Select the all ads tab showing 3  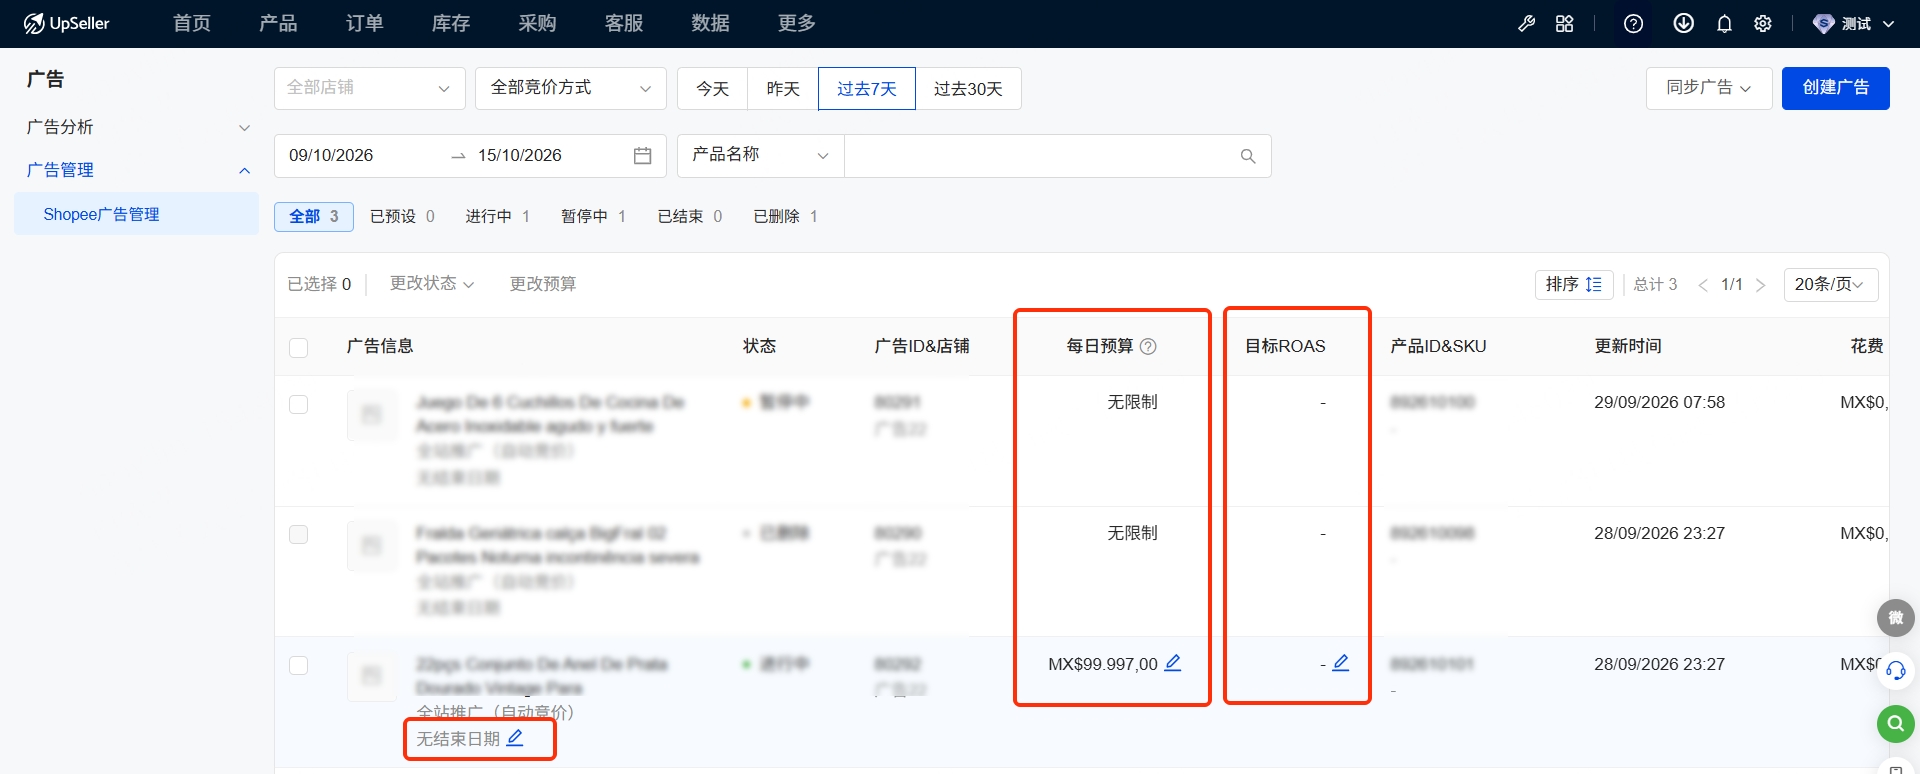point(314,216)
